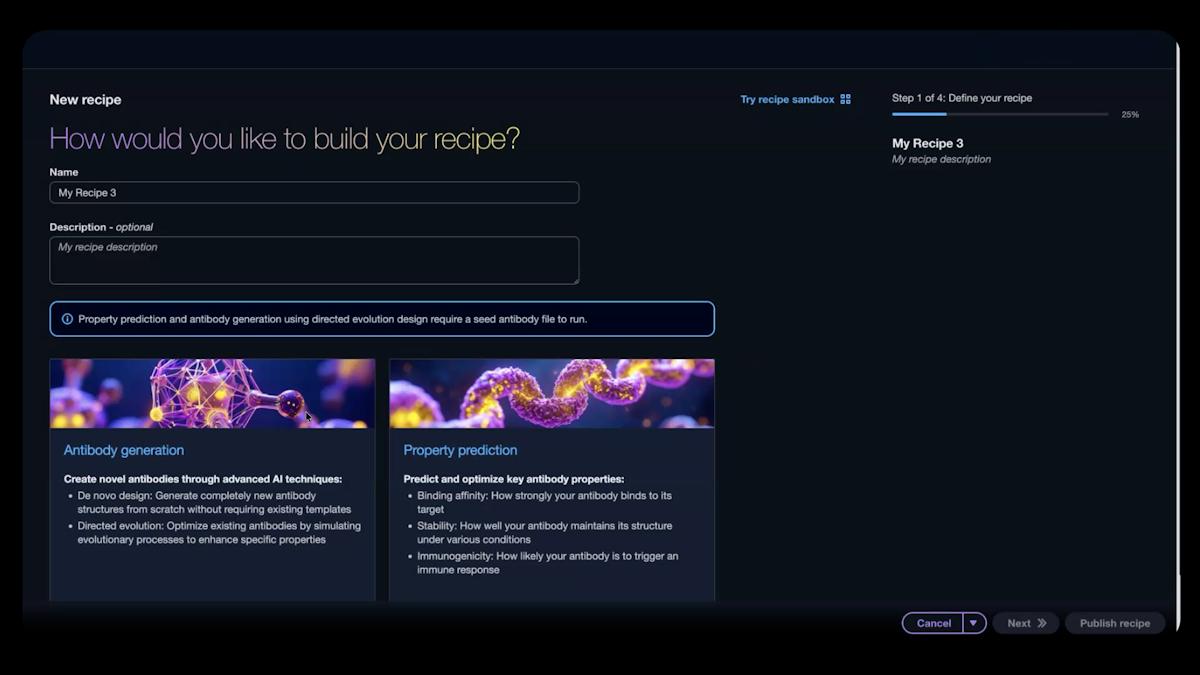Click the info icon in the seed antibody notice
The width and height of the screenshot is (1200, 675).
click(66, 318)
